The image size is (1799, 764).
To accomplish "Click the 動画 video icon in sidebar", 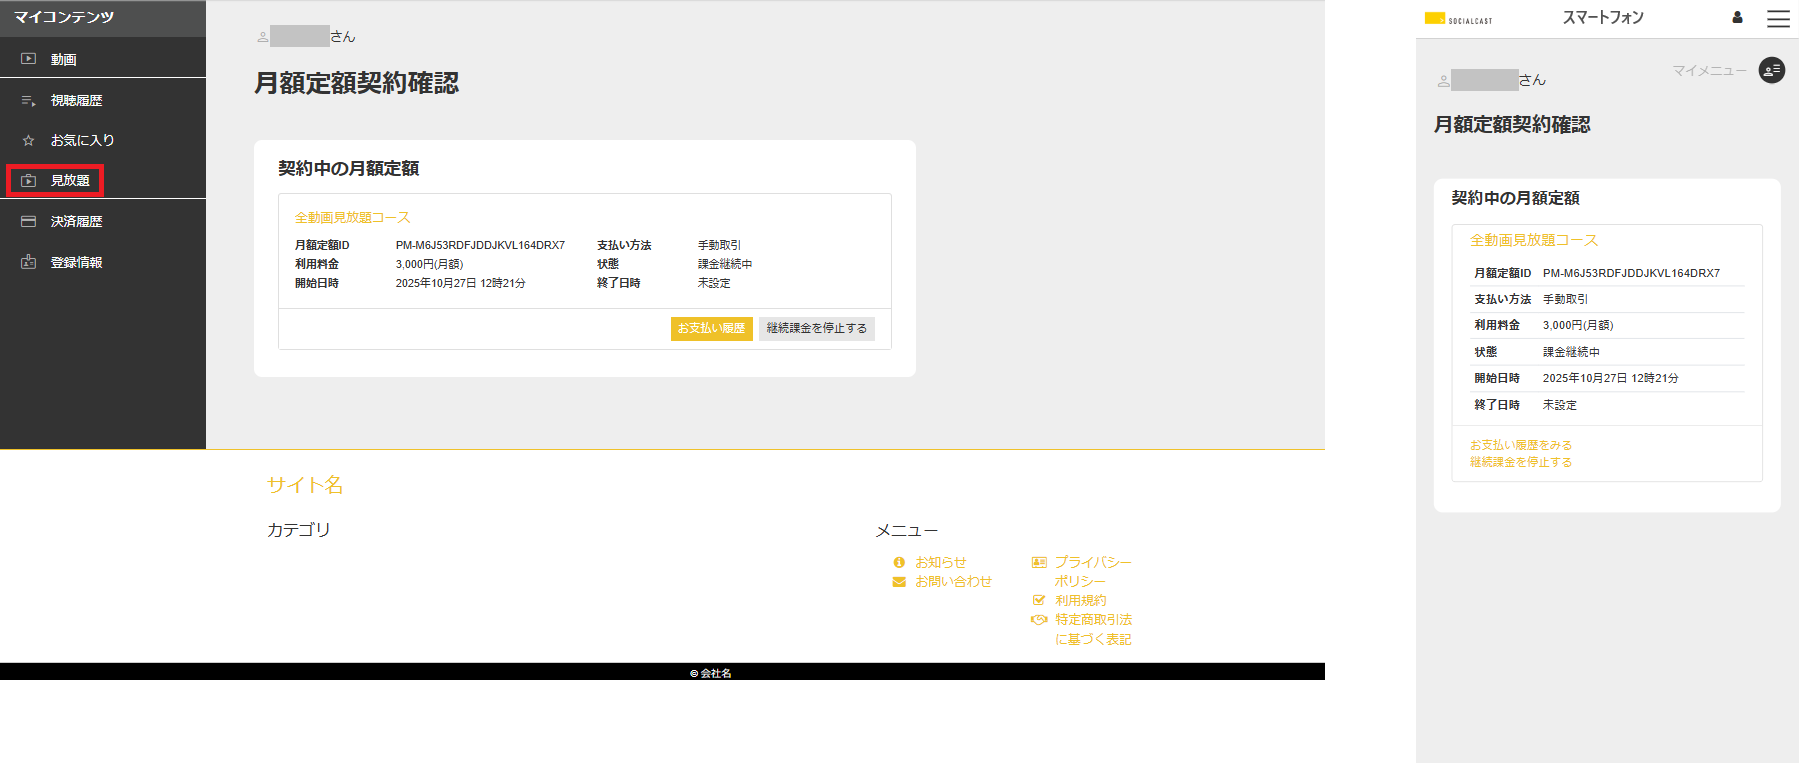I will click(x=29, y=59).
